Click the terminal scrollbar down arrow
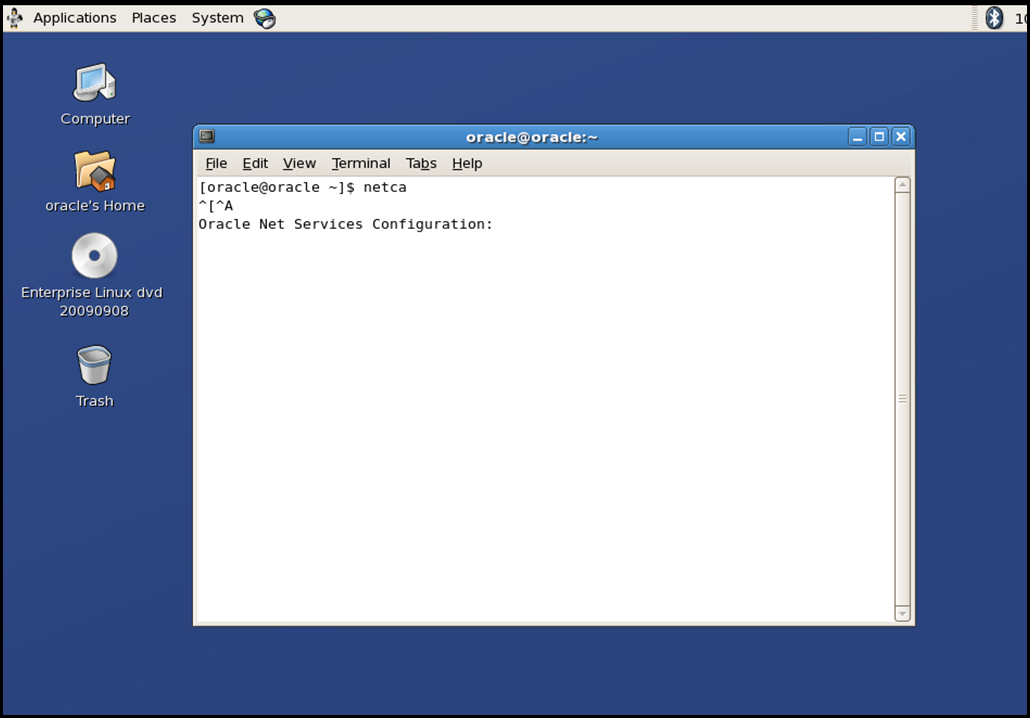 pyautogui.click(x=903, y=614)
